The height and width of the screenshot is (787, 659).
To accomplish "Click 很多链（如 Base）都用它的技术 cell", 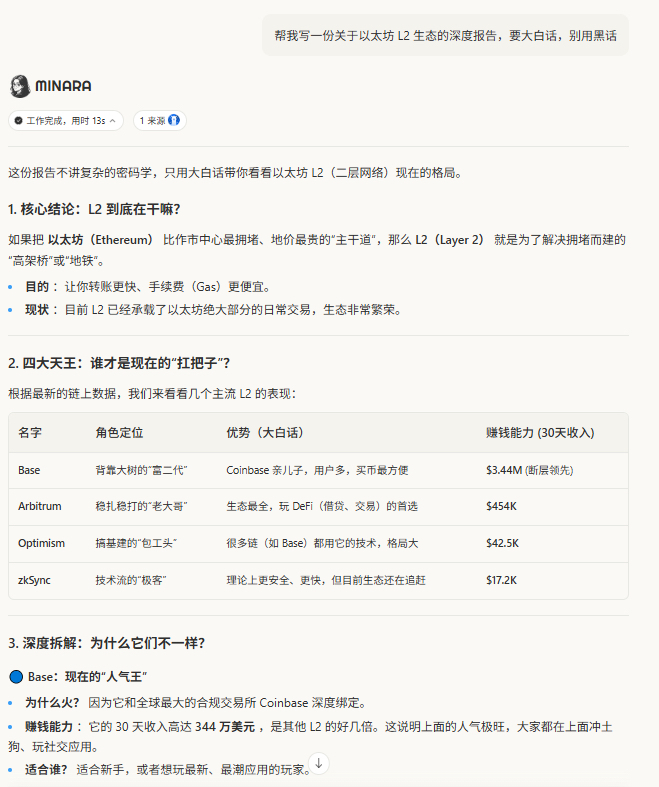I will pos(322,544).
